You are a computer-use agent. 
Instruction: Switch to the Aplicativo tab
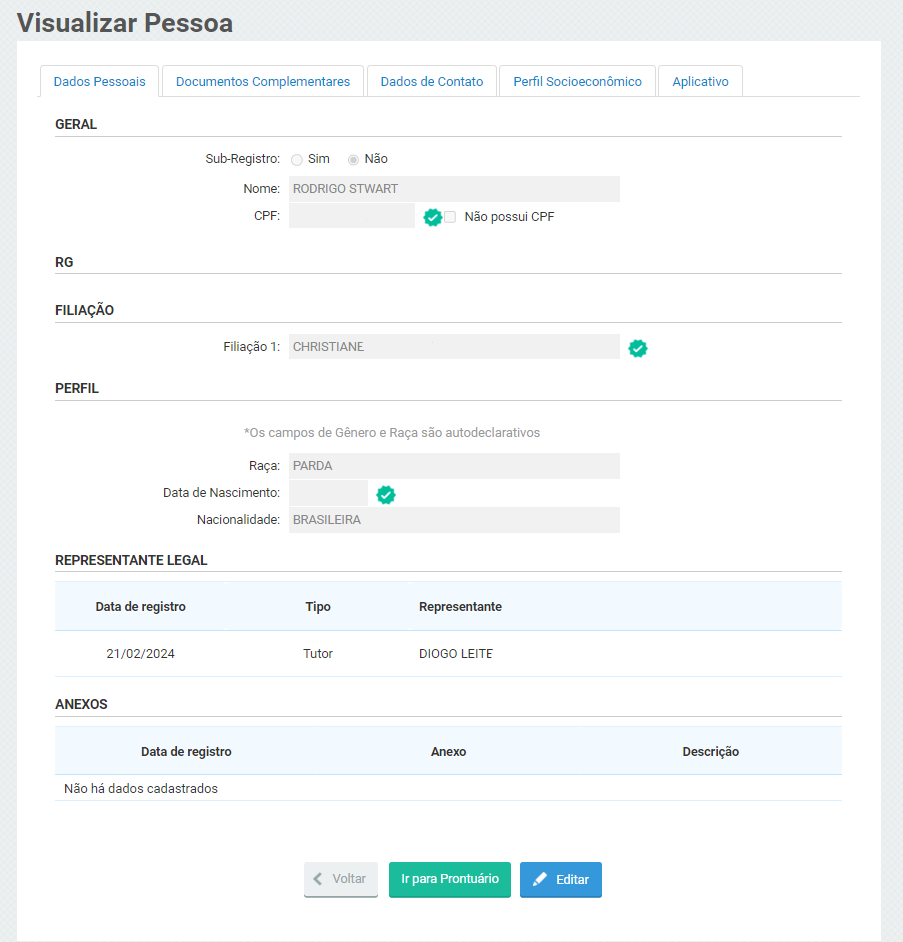[x=700, y=82]
